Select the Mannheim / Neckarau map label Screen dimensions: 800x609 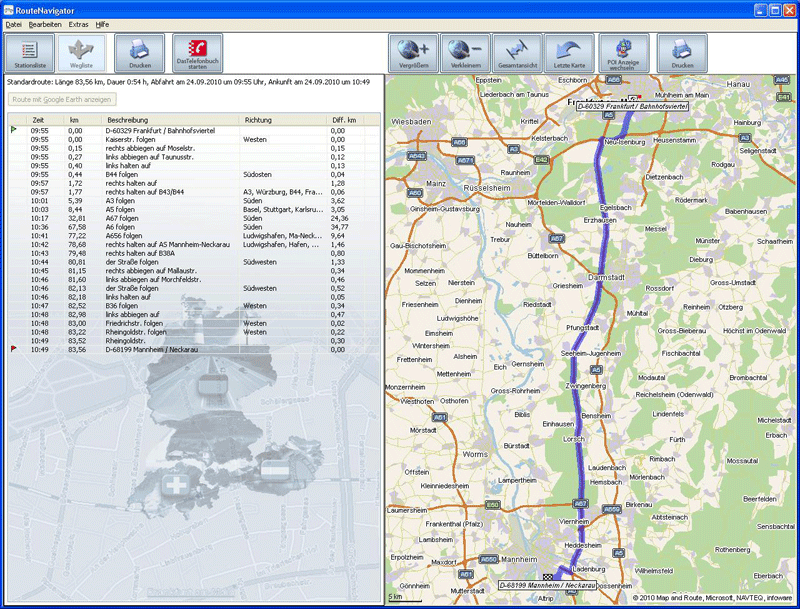(547, 586)
